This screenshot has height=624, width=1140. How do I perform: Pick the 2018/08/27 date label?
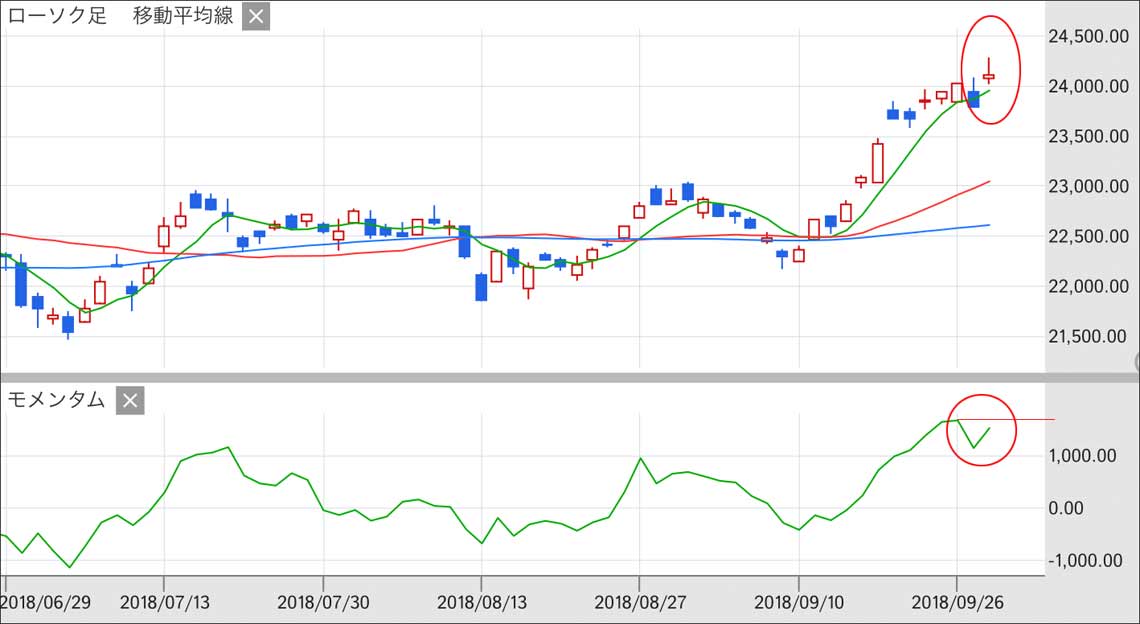point(640,603)
